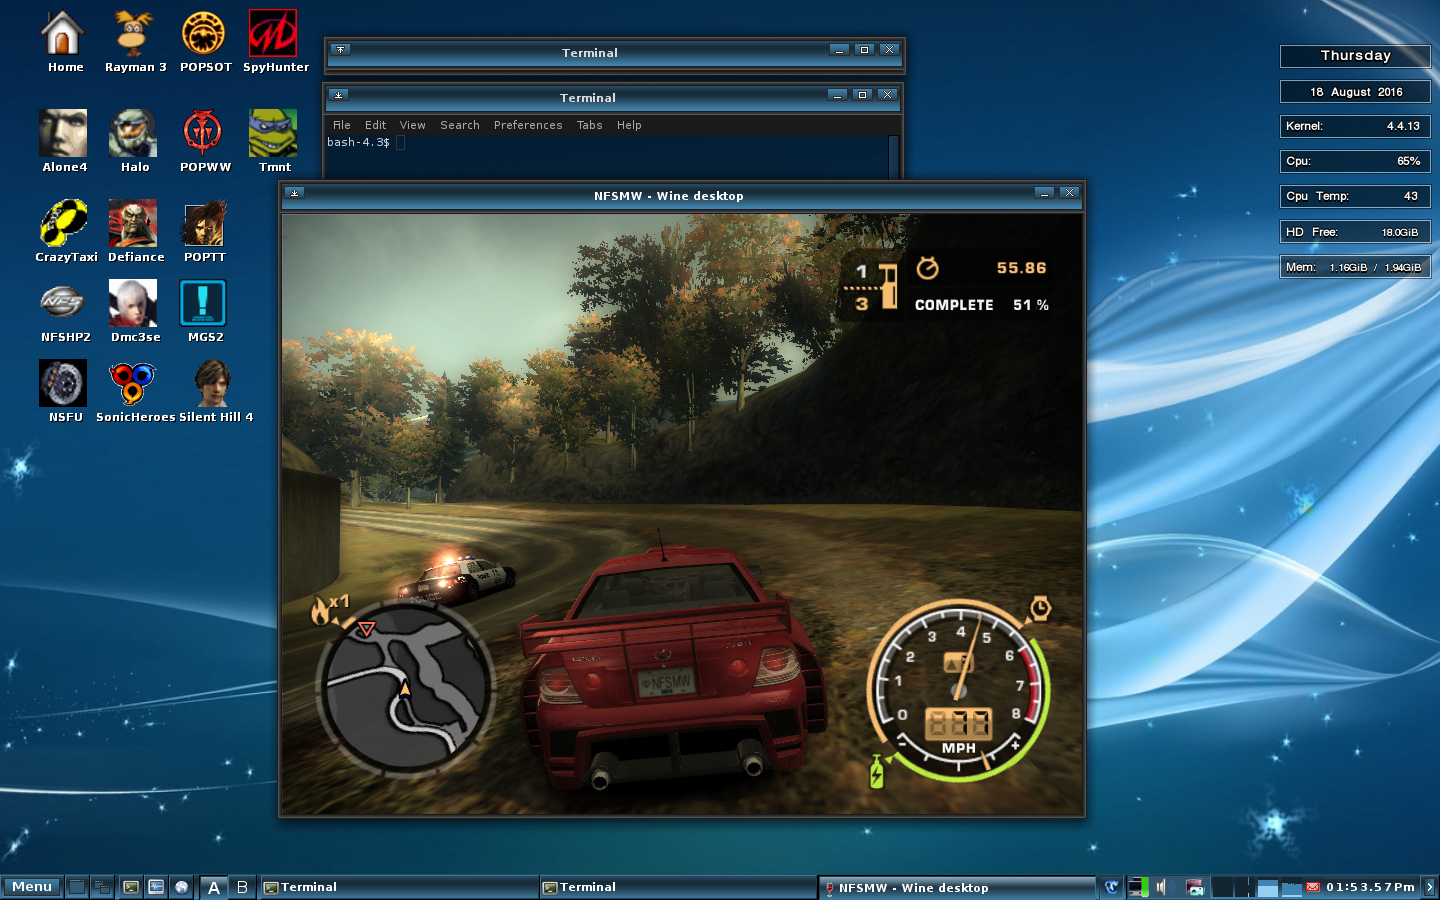Click the COMPLETE 51 % race progress text
Image resolution: width=1440 pixels, height=900 pixels.
pos(982,305)
